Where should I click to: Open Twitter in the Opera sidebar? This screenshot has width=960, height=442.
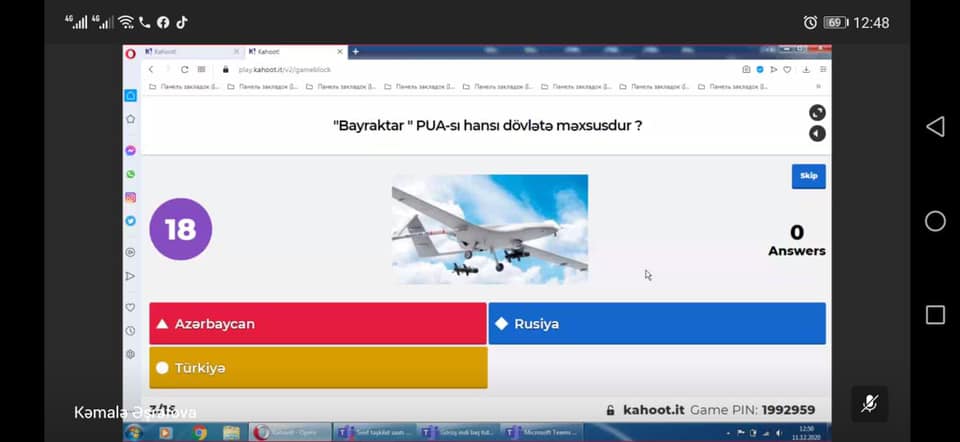coord(130,221)
